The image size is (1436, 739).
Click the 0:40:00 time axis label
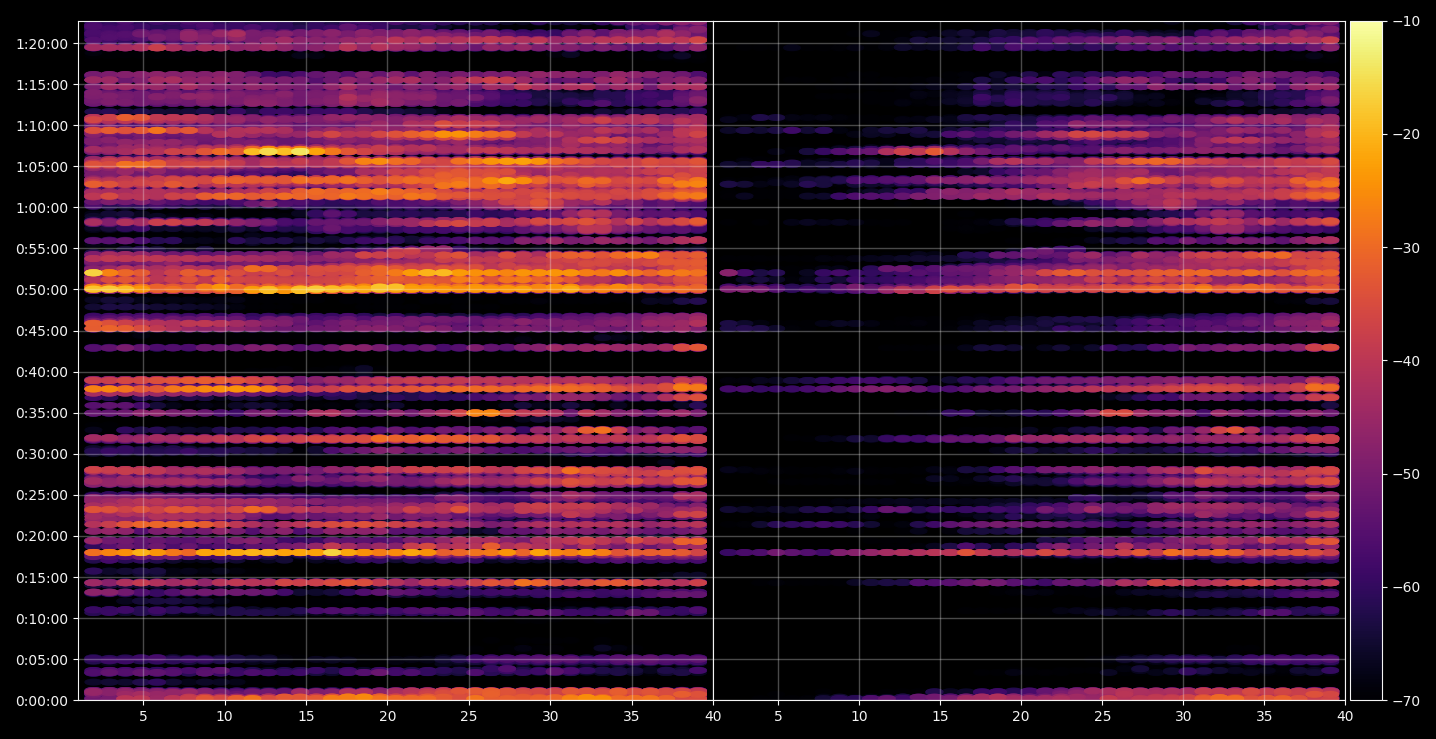42,372
